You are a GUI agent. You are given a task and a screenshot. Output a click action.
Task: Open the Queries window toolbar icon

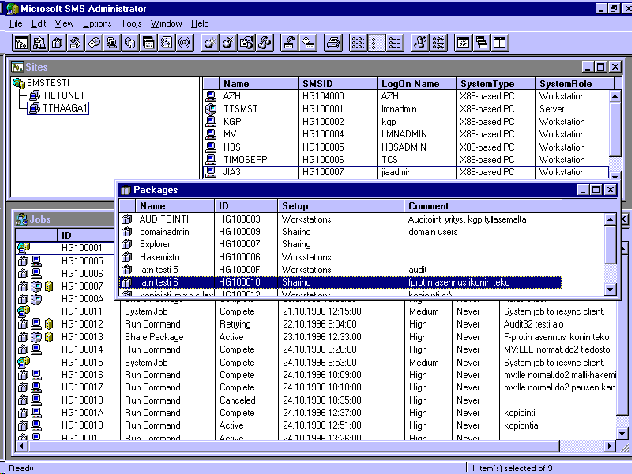(x=75, y=42)
